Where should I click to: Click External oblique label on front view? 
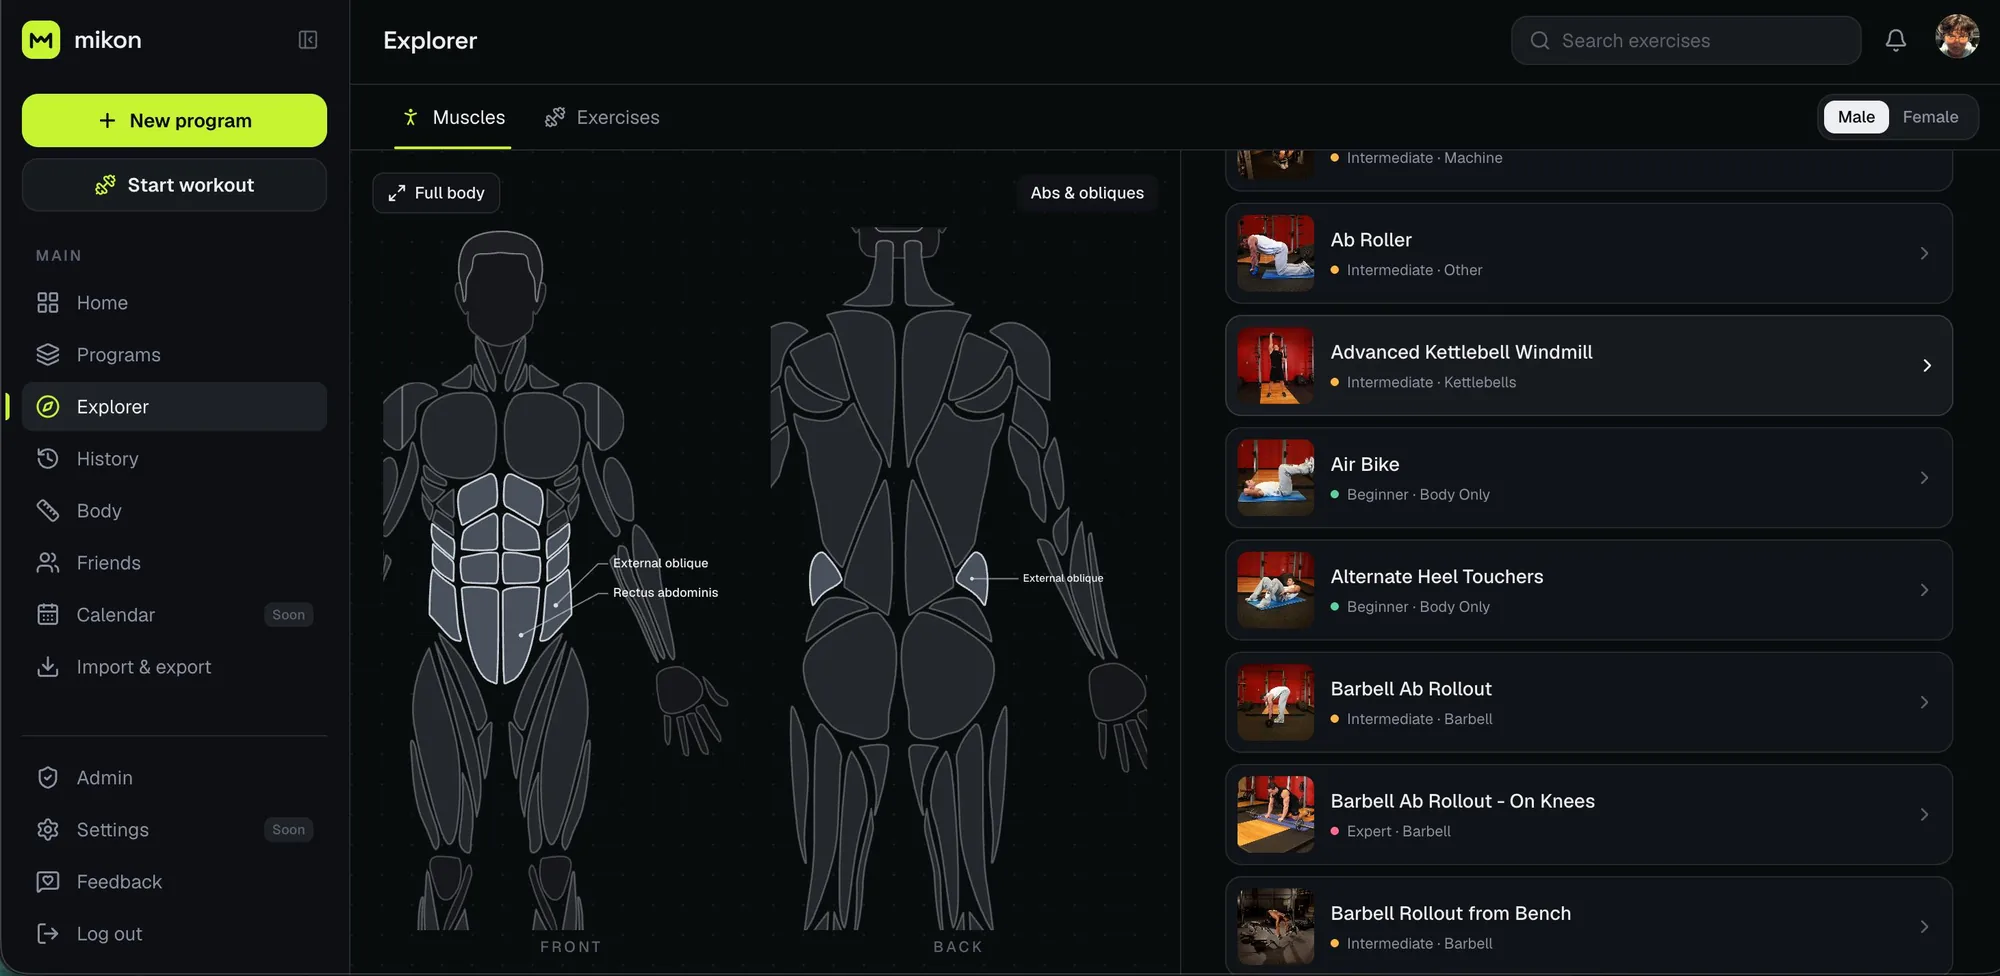pos(660,563)
